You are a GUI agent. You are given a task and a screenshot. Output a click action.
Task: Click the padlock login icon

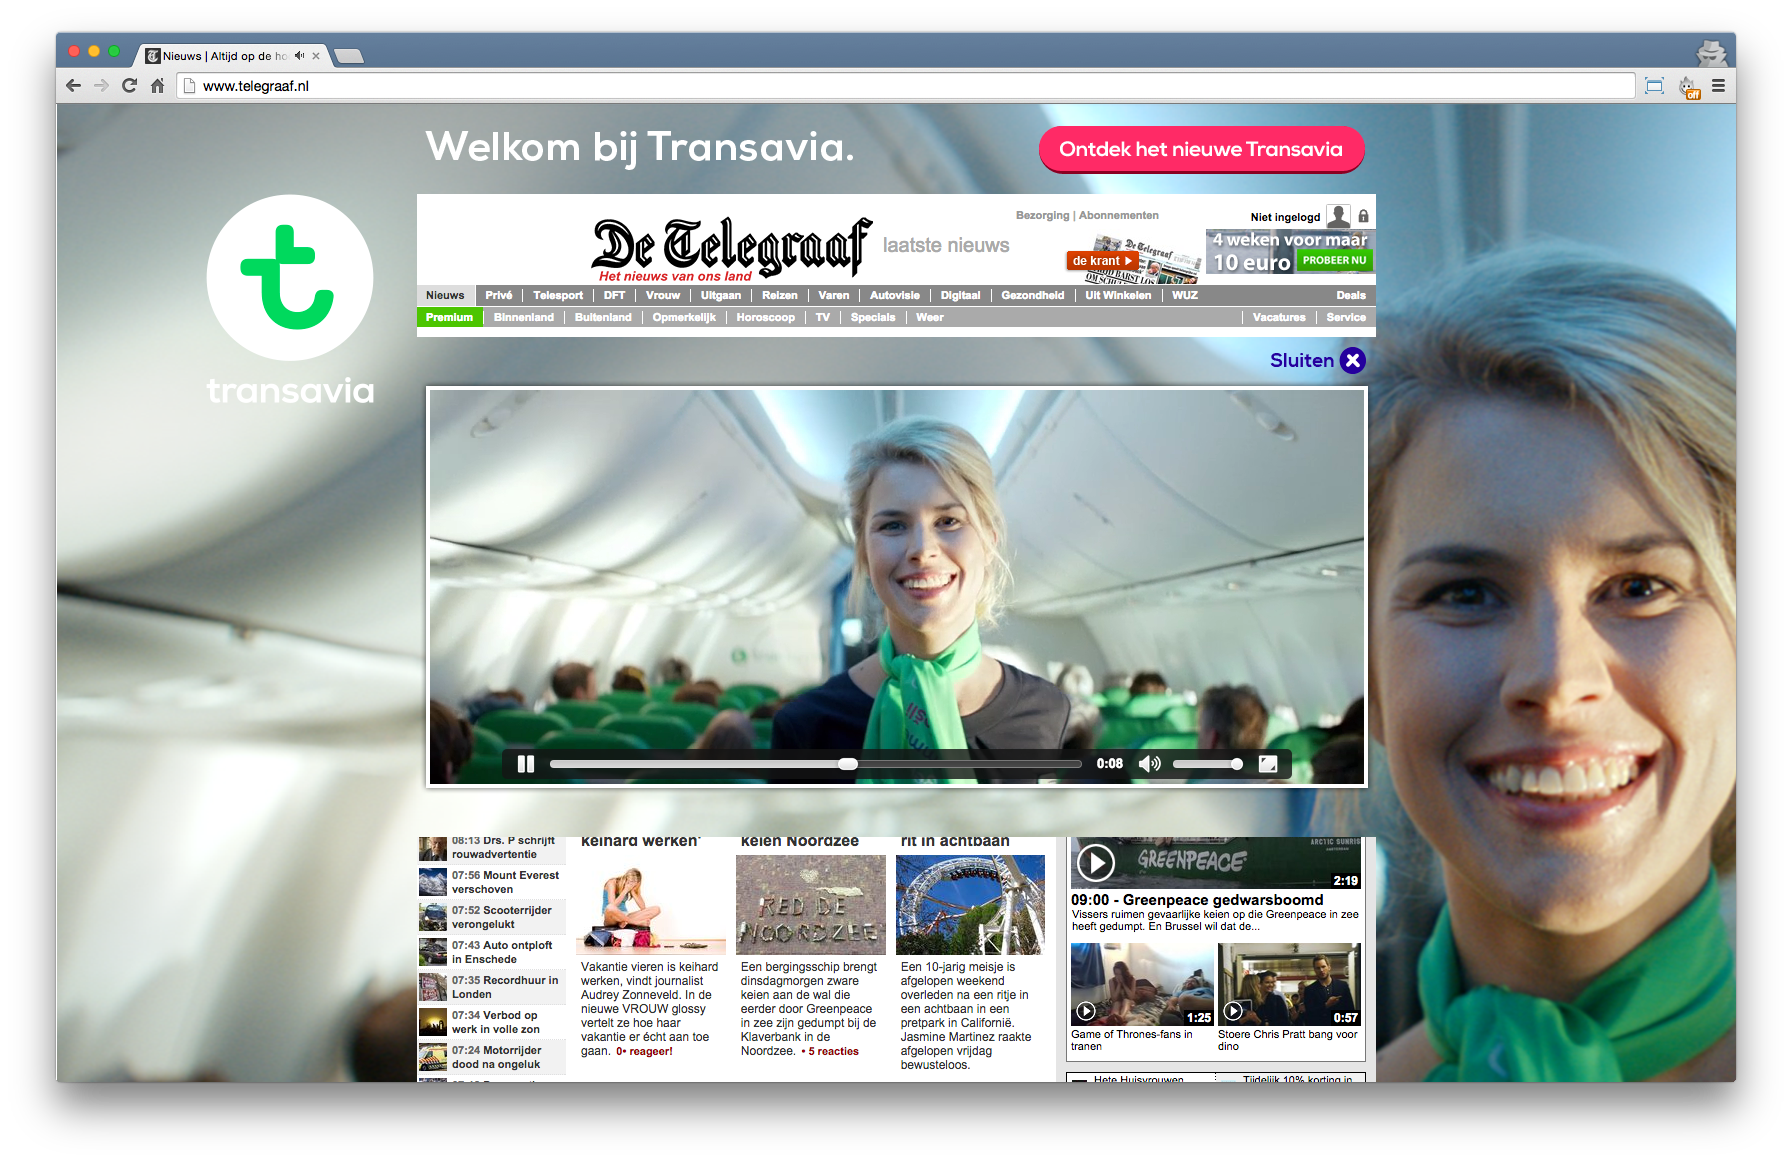pos(1363,216)
